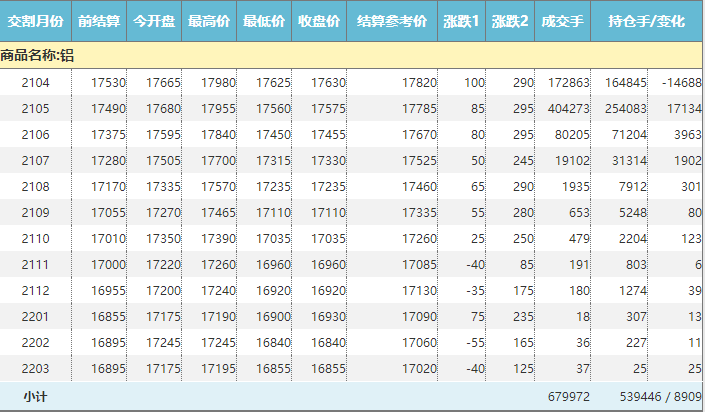Viewport: 705px width, 412px height.
Task: Click the -14688 position change cell
Action: [x=681, y=82]
